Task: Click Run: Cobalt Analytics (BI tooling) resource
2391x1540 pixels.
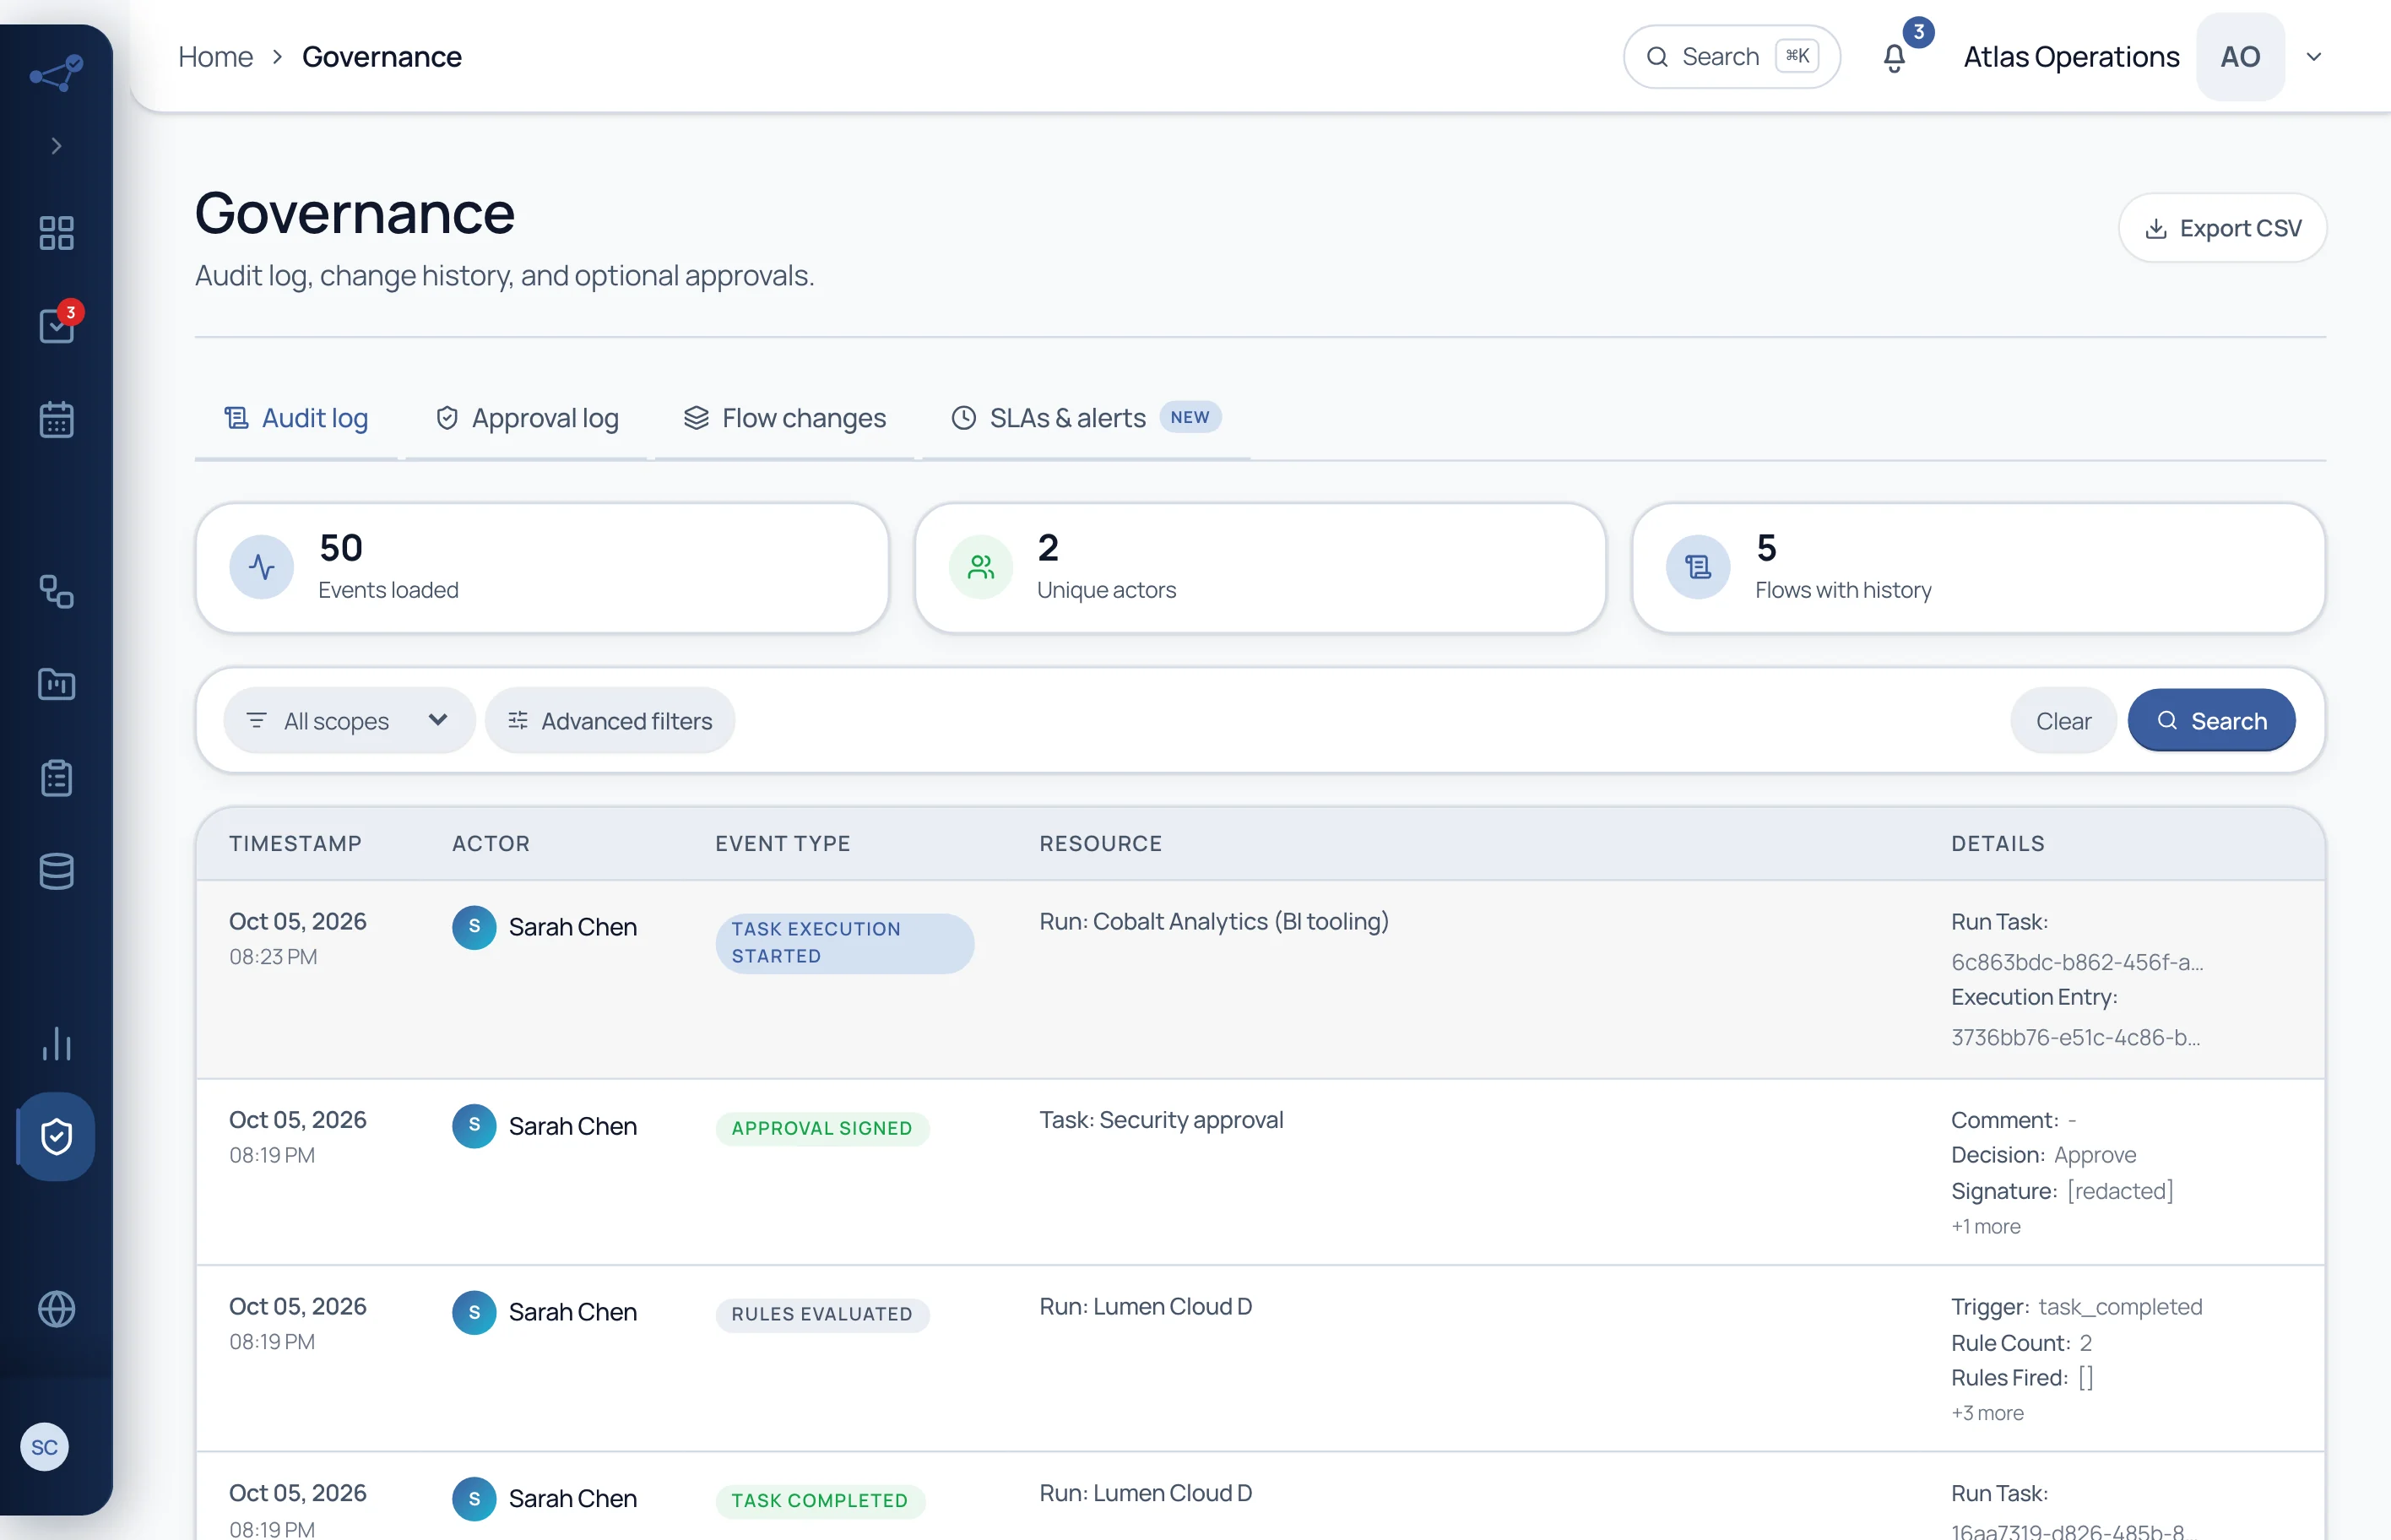Action: [x=1214, y=921]
